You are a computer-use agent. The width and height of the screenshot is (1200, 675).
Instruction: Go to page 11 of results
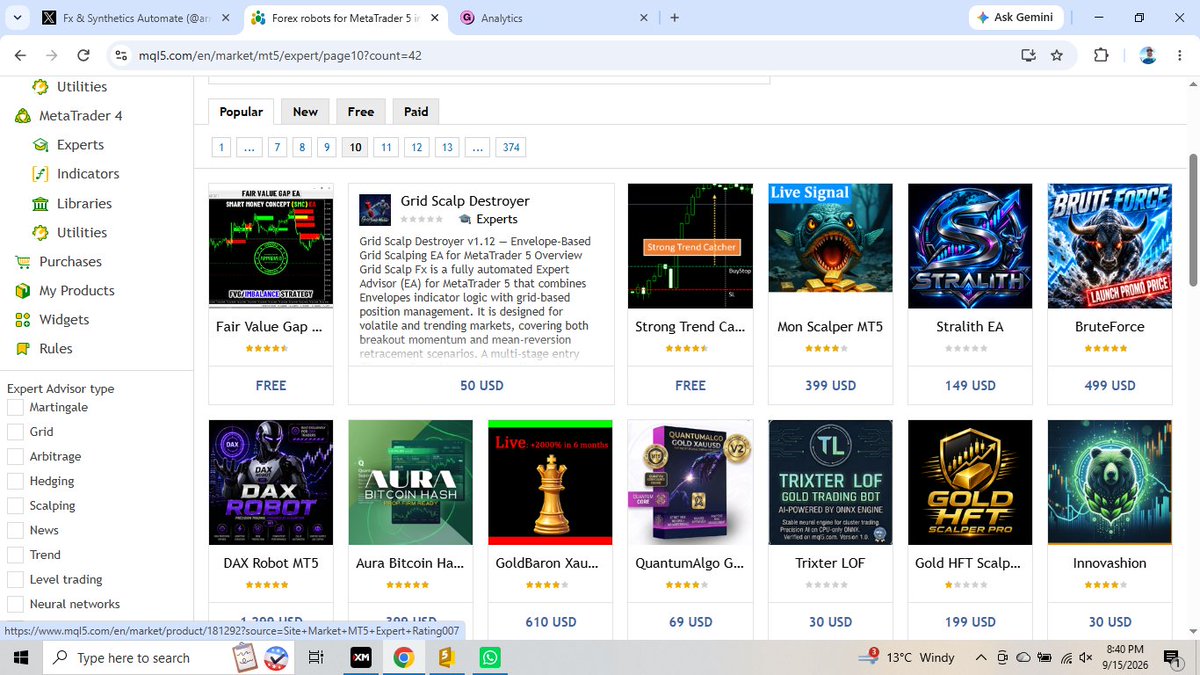click(385, 148)
